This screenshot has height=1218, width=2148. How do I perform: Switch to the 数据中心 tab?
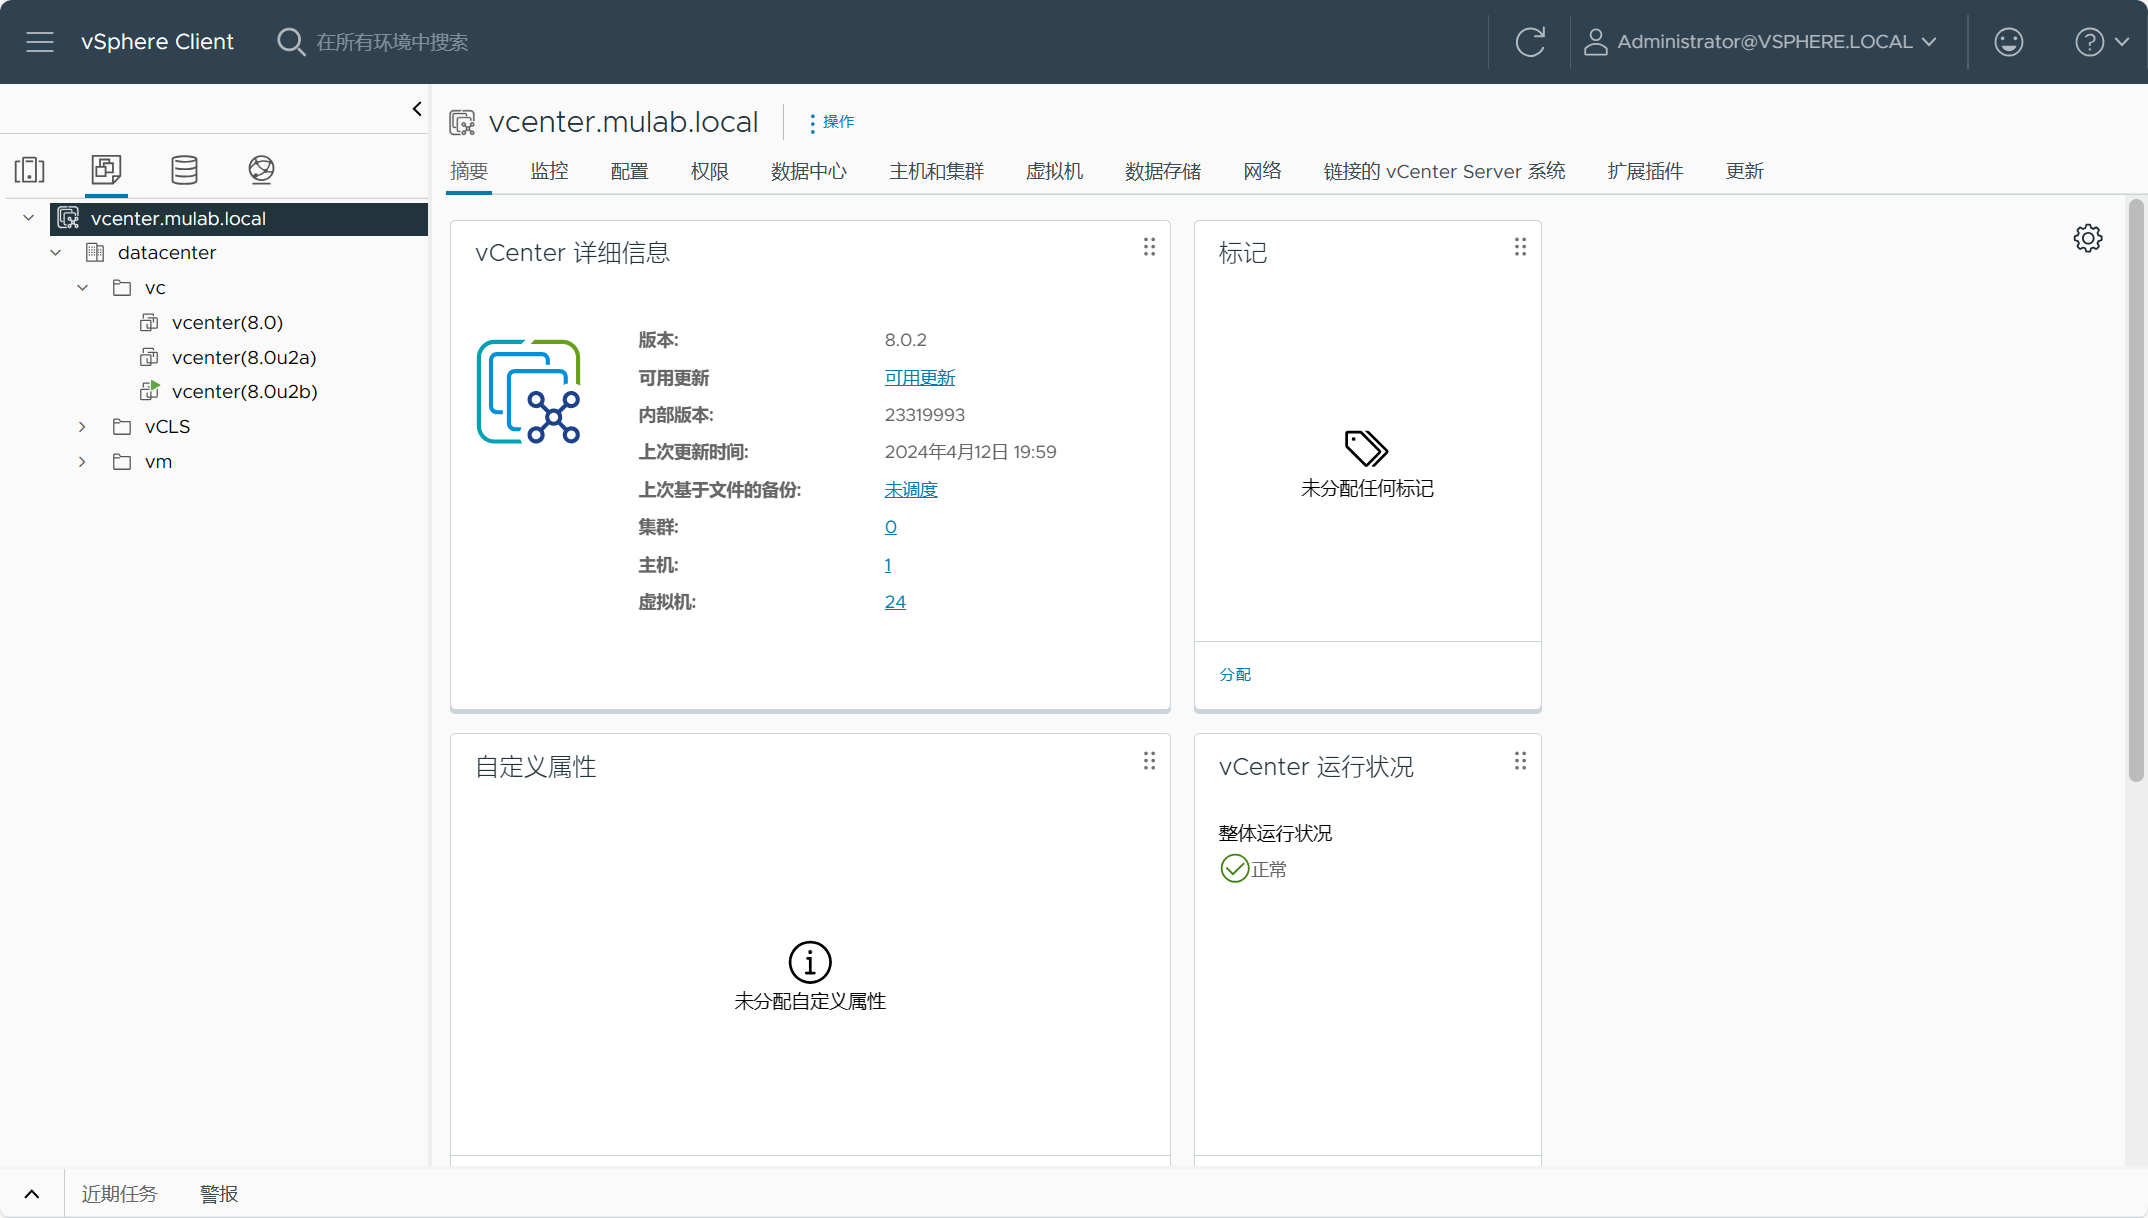tap(809, 172)
